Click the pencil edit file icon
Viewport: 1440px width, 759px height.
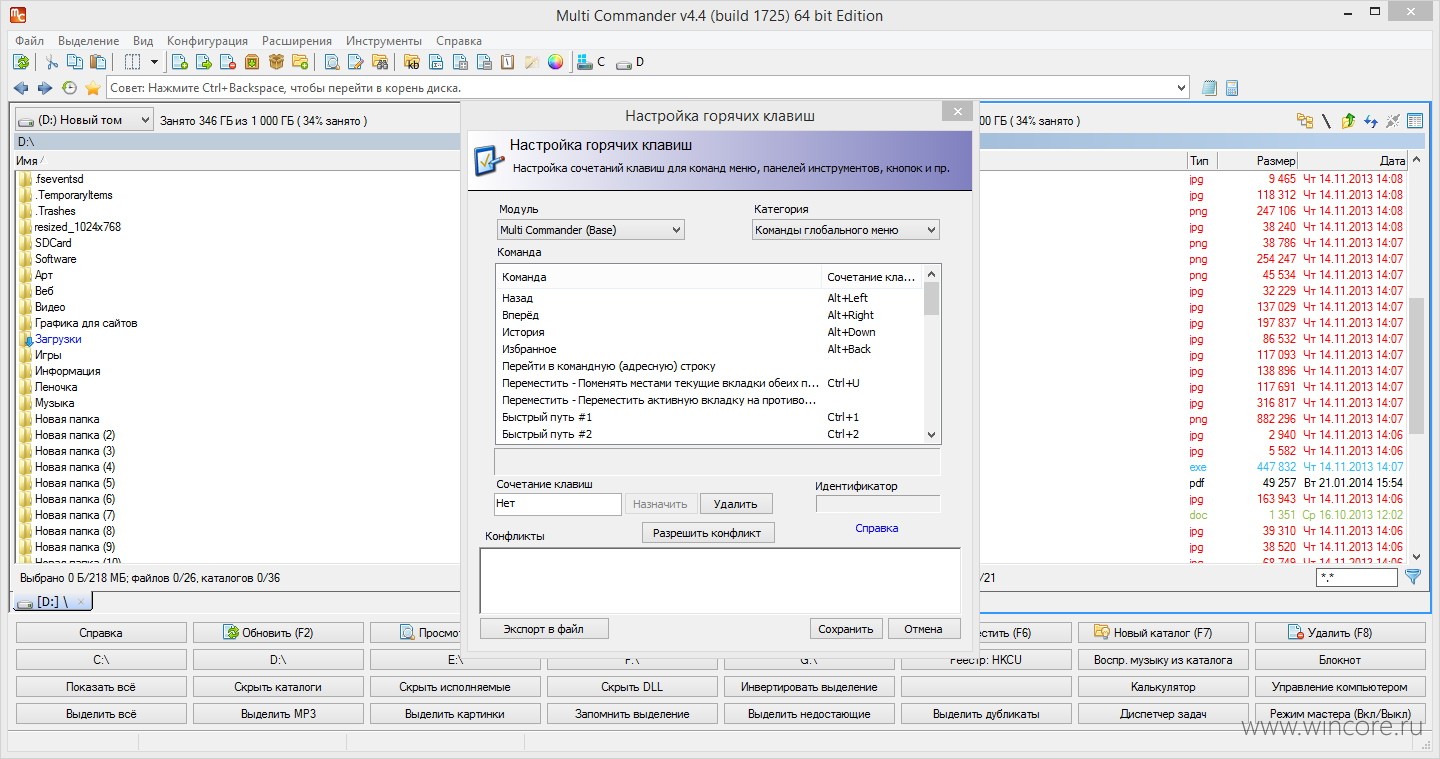tap(355, 62)
